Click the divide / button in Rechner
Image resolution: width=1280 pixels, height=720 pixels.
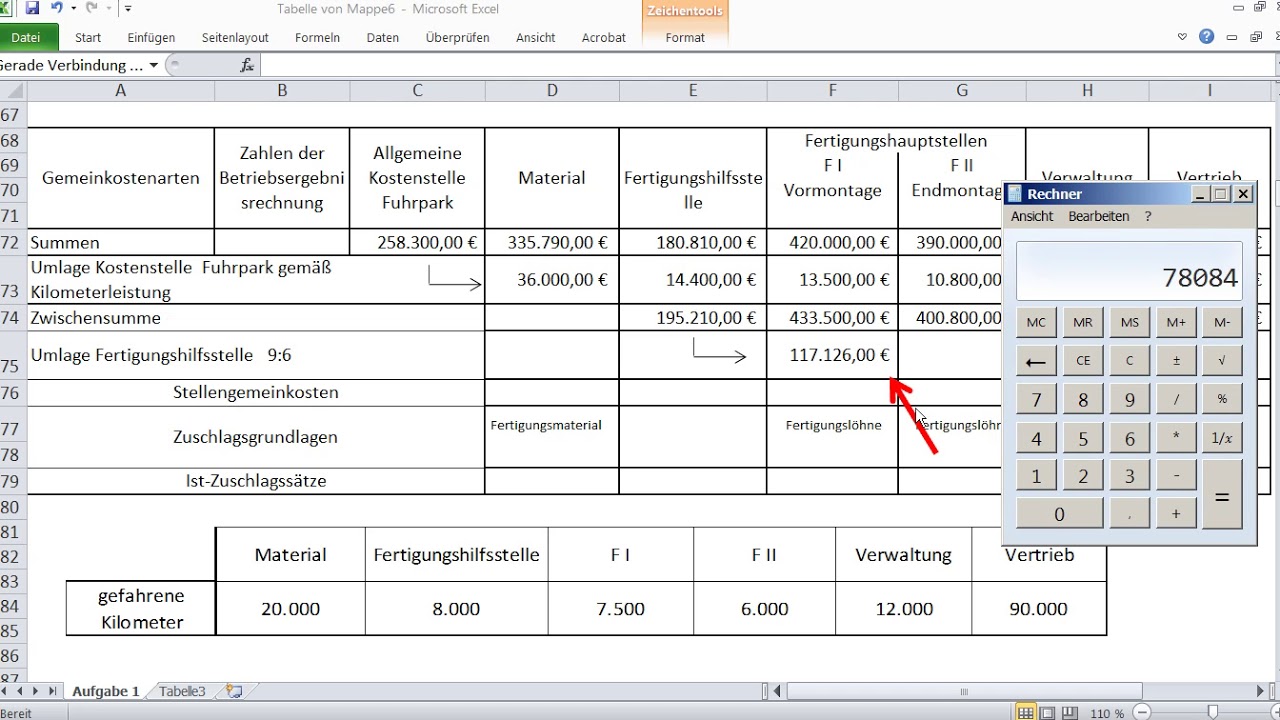point(1176,399)
